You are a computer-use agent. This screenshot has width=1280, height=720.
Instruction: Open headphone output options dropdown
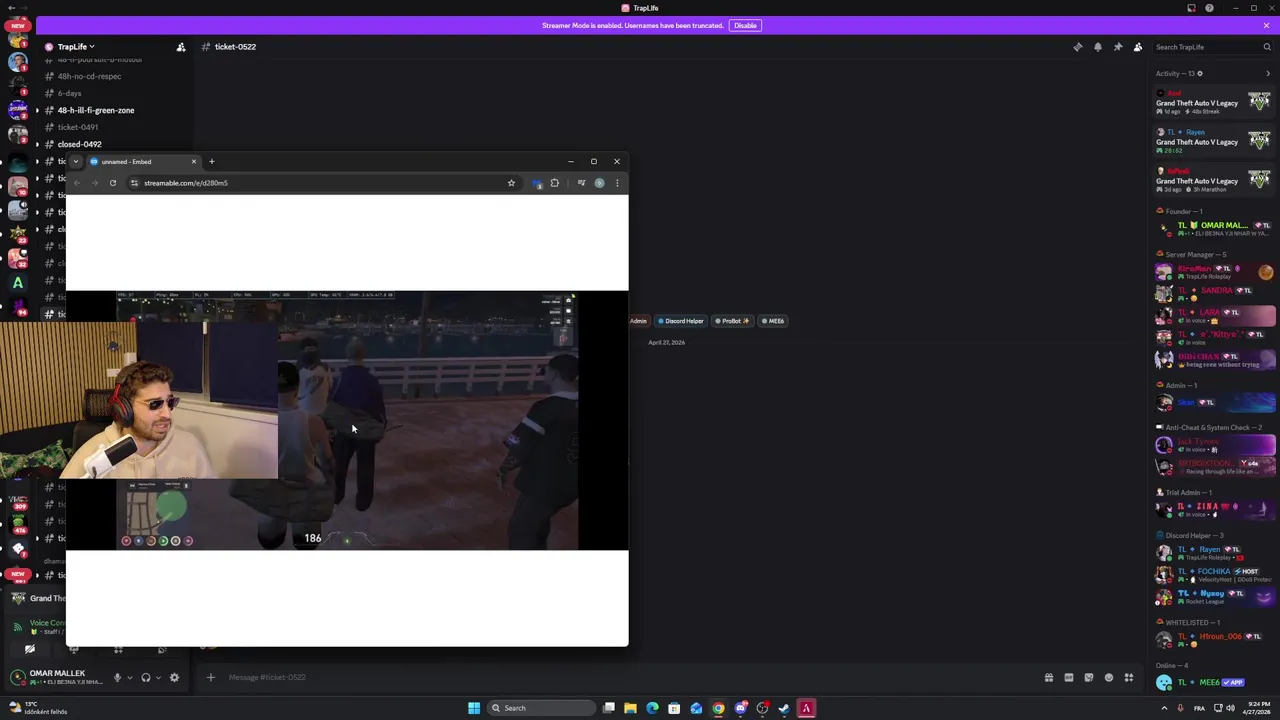pyautogui.click(x=158, y=678)
